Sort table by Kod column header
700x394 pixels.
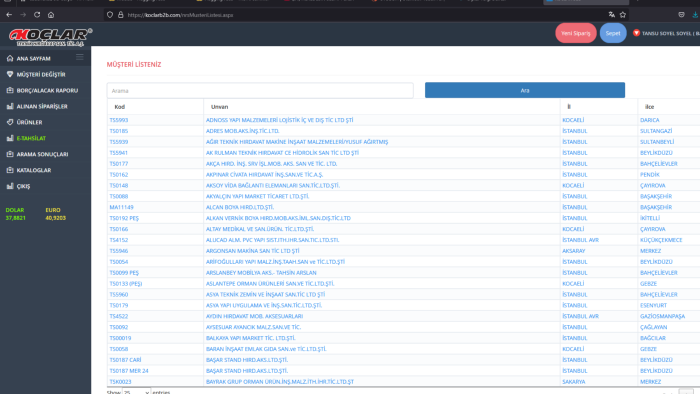(x=119, y=107)
